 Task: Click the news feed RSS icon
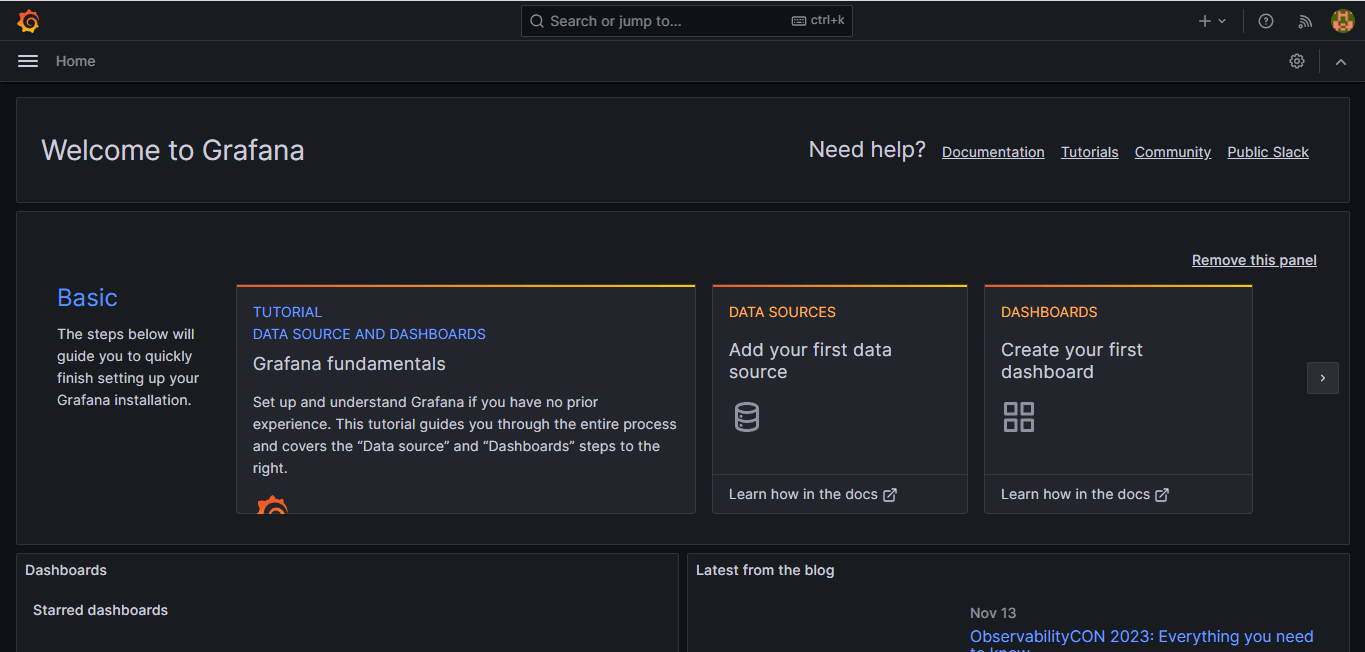1303,20
